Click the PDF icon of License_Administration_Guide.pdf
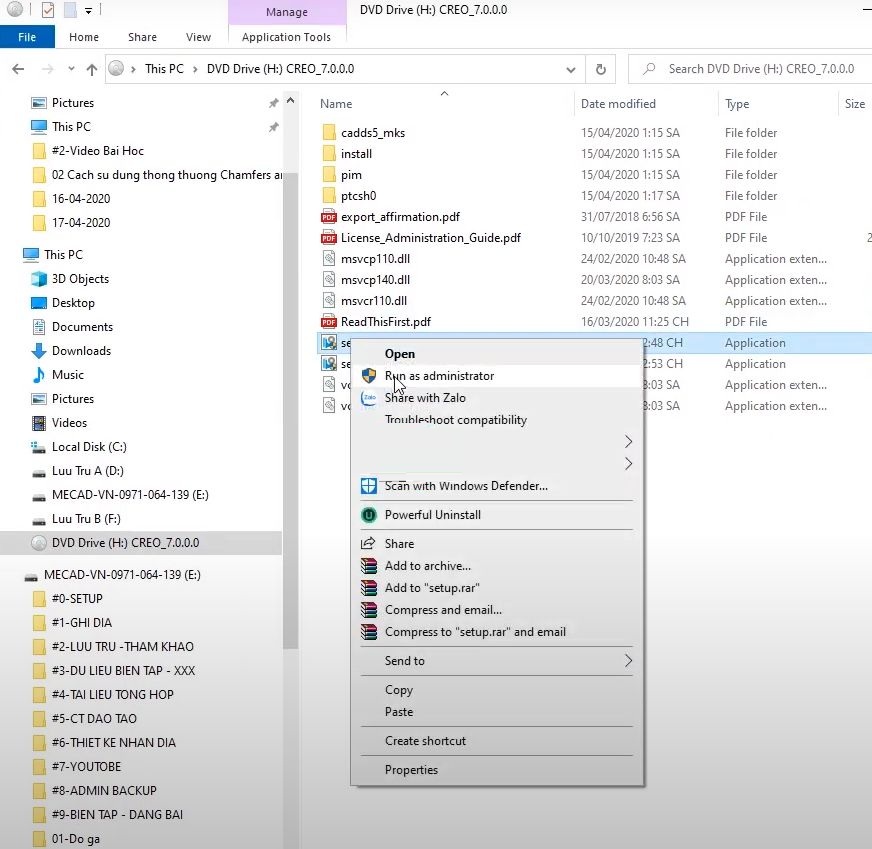The width and height of the screenshot is (872, 849). [x=329, y=238]
